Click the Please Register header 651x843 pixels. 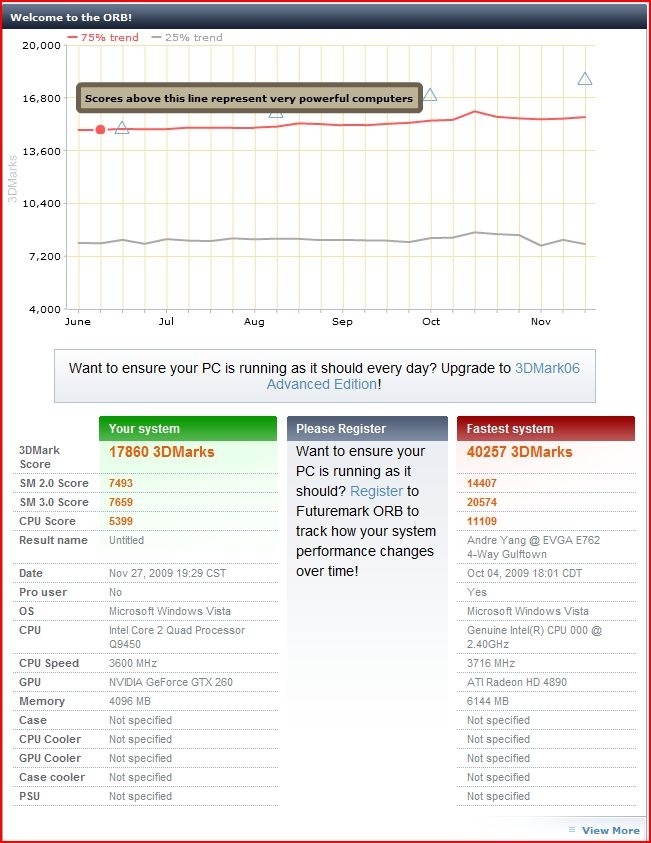367,428
